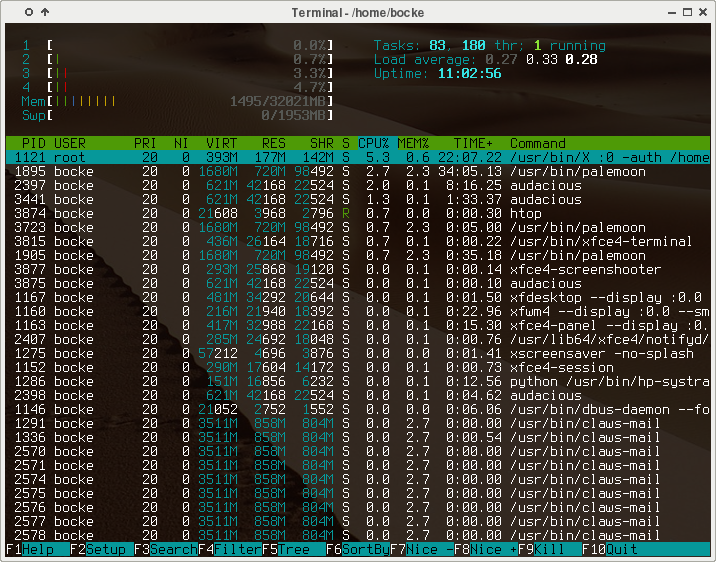Viewport: 716px width, 562px height.
Task: Sort by the PID column header
Action: (34, 143)
